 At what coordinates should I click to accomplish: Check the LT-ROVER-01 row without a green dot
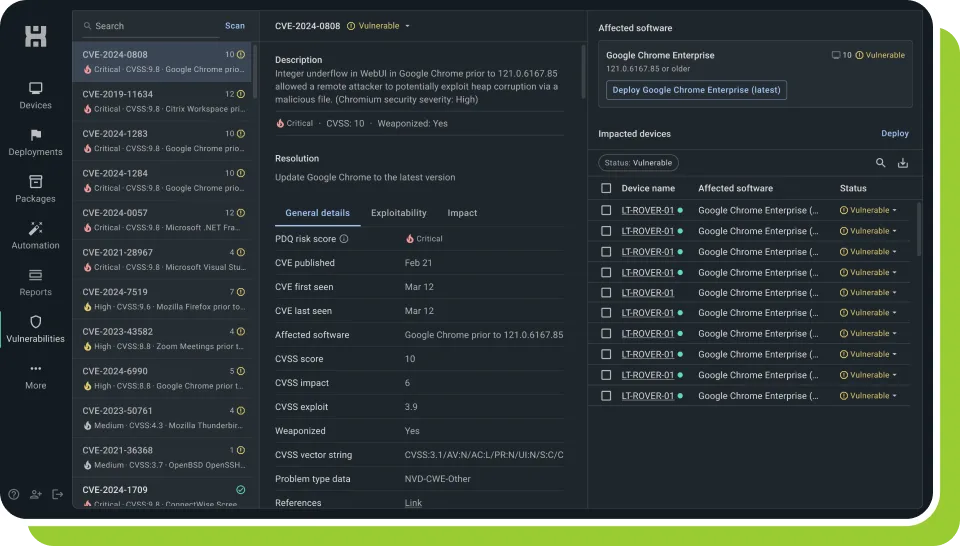[606, 293]
